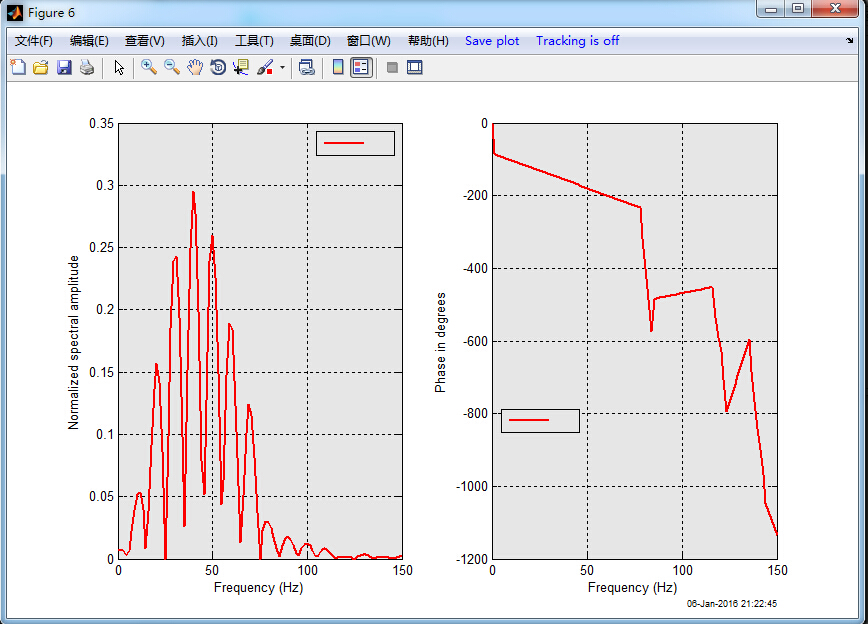Open the 窗口(W) menu
The image size is (868, 624).
click(369, 41)
